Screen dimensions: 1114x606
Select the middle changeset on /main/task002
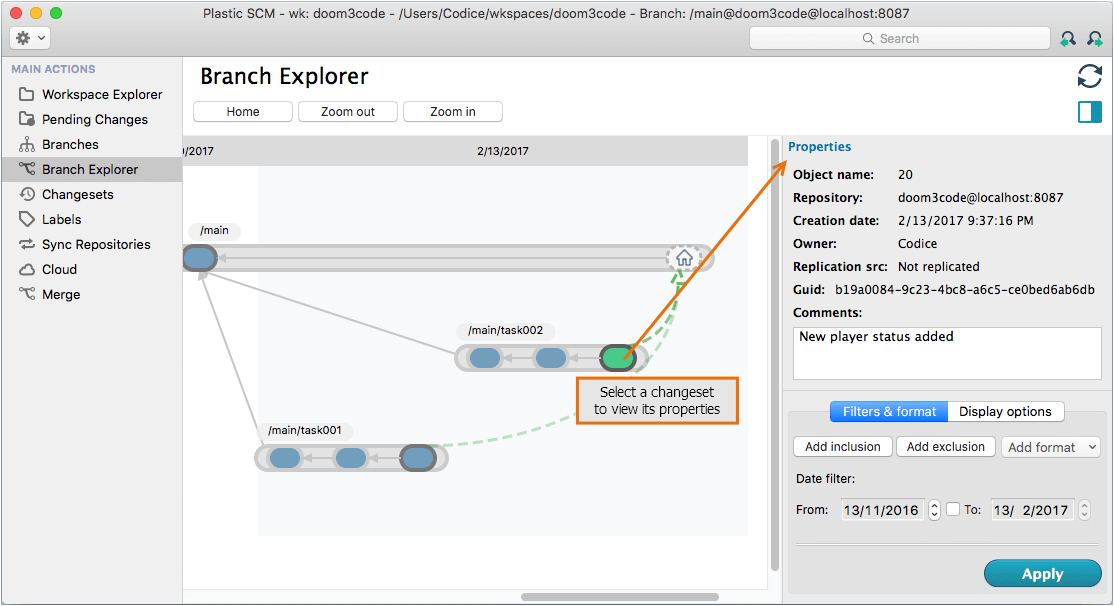coord(551,357)
